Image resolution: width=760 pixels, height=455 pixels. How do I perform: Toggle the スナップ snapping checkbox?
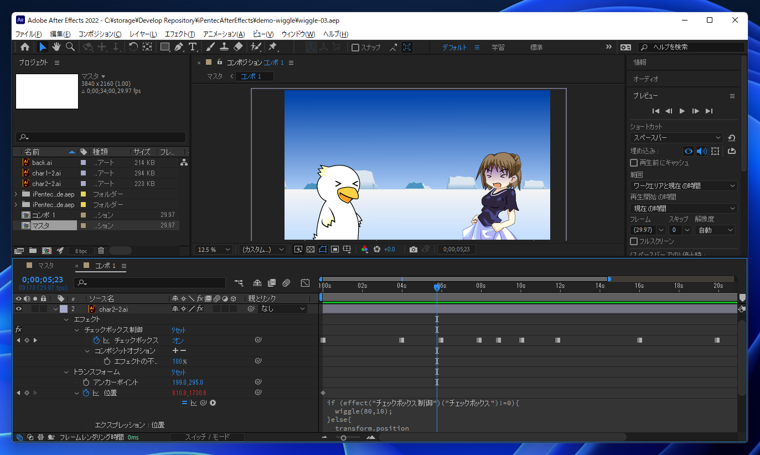click(x=355, y=47)
